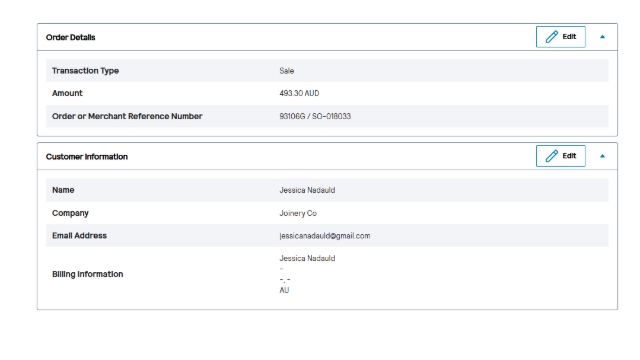Select Jessica Nadauld in Billing Information
Viewport: 640px width, 360px height.
307,258
